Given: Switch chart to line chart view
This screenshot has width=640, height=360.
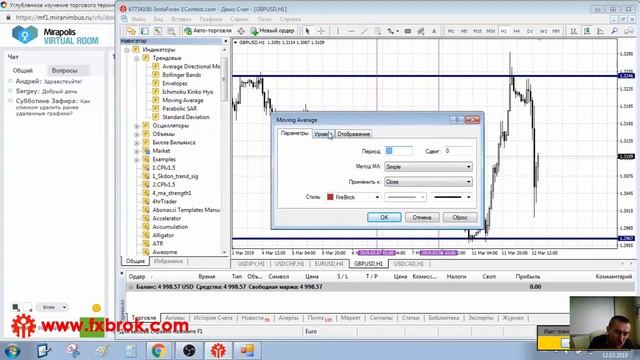Looking at the screenshot, I should (600, 31).
